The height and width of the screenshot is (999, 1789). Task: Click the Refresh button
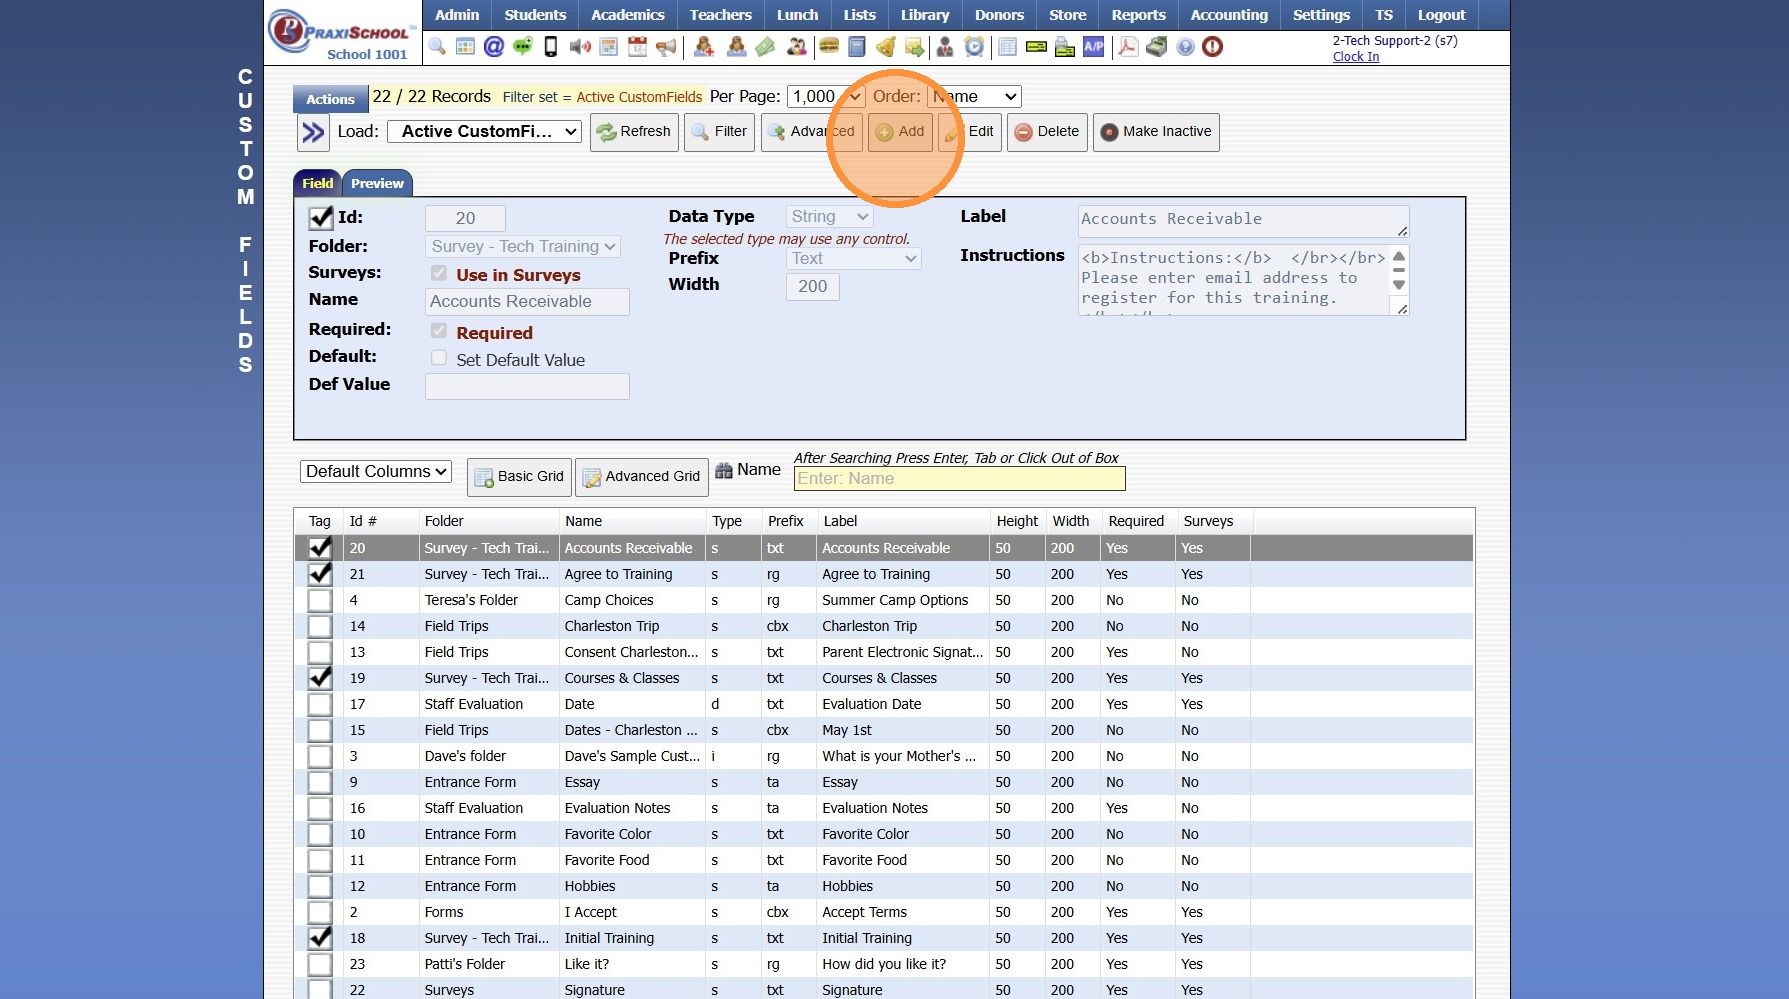(634, 132)
